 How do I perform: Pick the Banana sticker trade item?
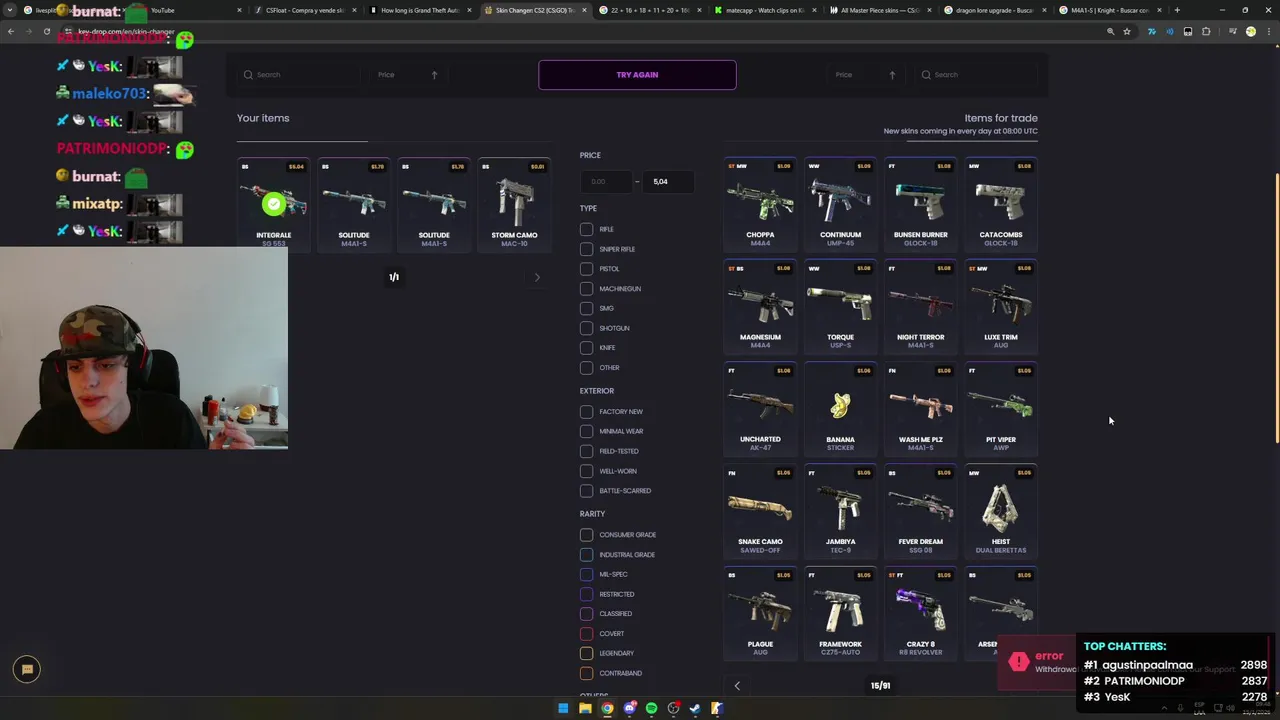[x=840, y=409]
